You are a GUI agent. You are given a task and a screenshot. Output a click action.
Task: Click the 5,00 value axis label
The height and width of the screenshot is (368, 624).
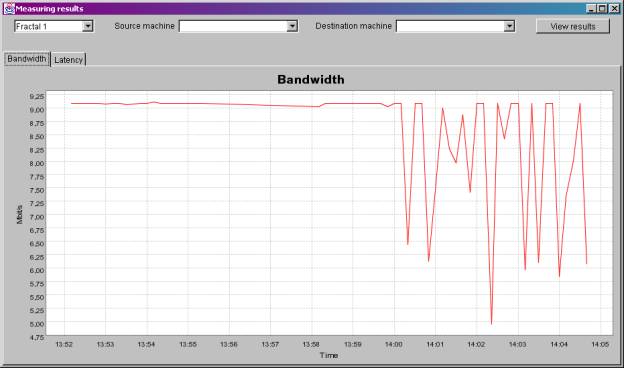37,324
